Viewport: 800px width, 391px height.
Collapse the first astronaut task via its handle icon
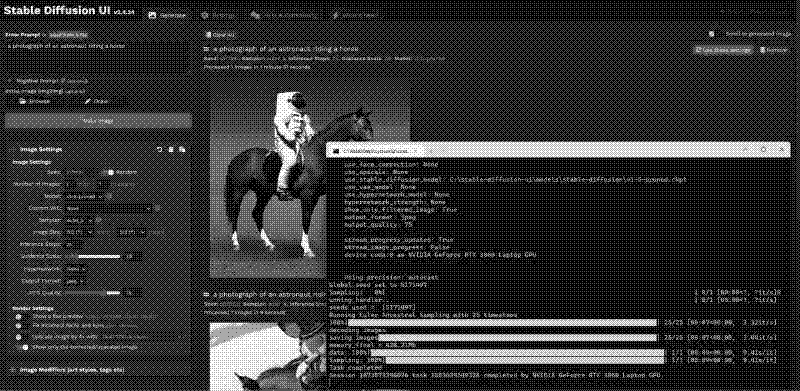coord(207,49)
